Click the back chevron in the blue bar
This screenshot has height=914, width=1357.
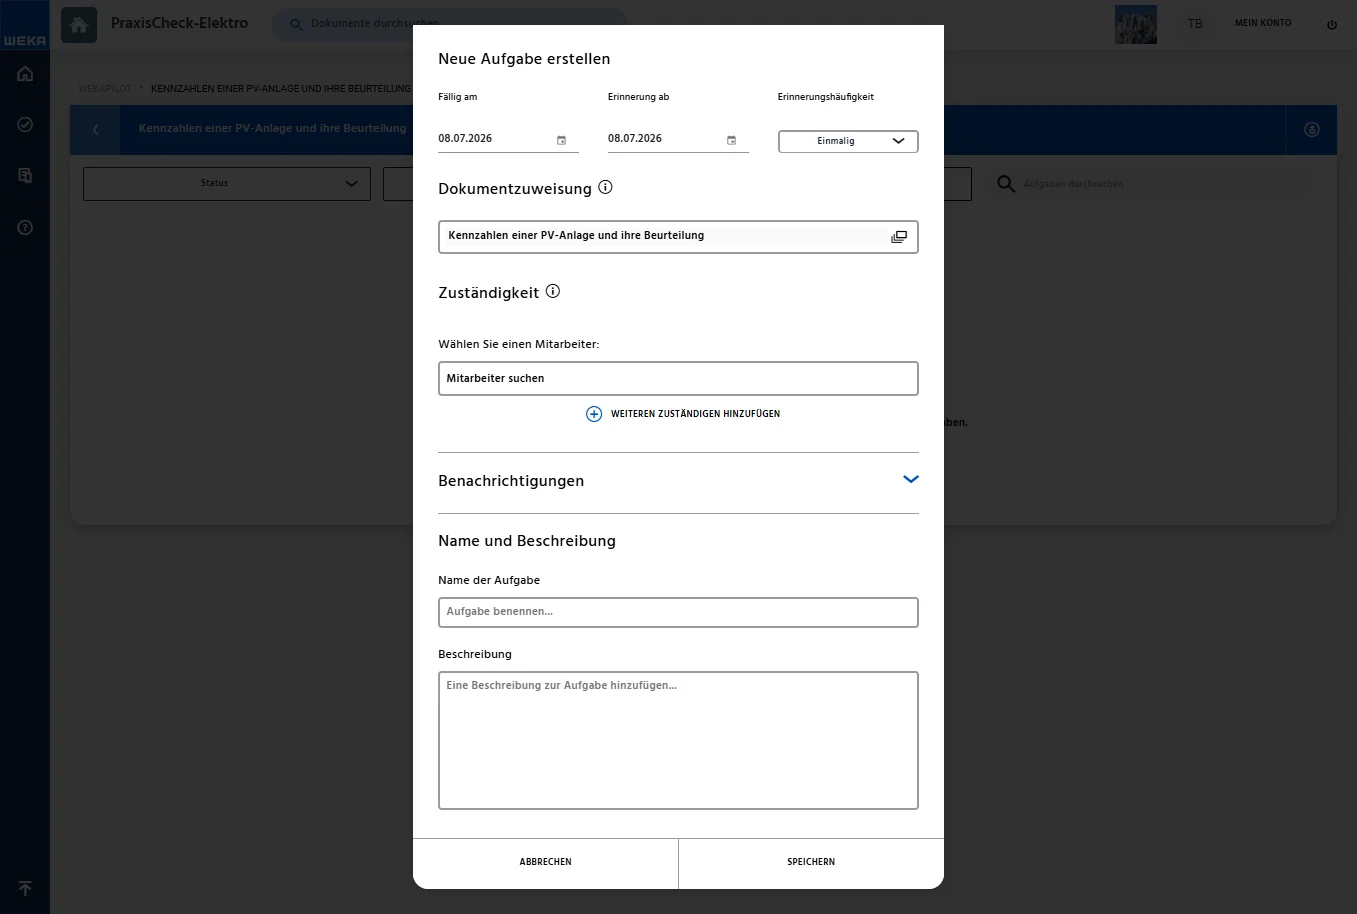(96, 130)
